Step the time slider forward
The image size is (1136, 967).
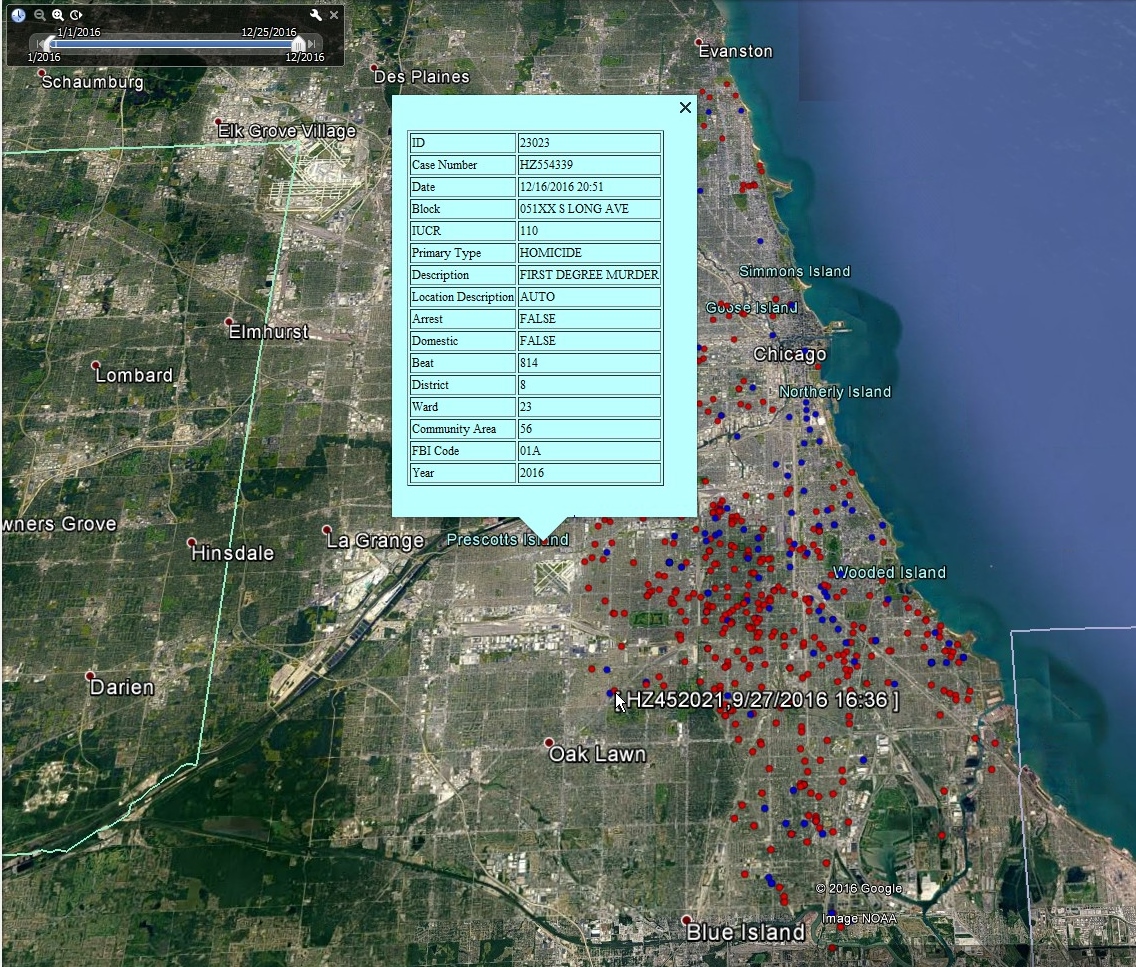(x=313, y=44)
